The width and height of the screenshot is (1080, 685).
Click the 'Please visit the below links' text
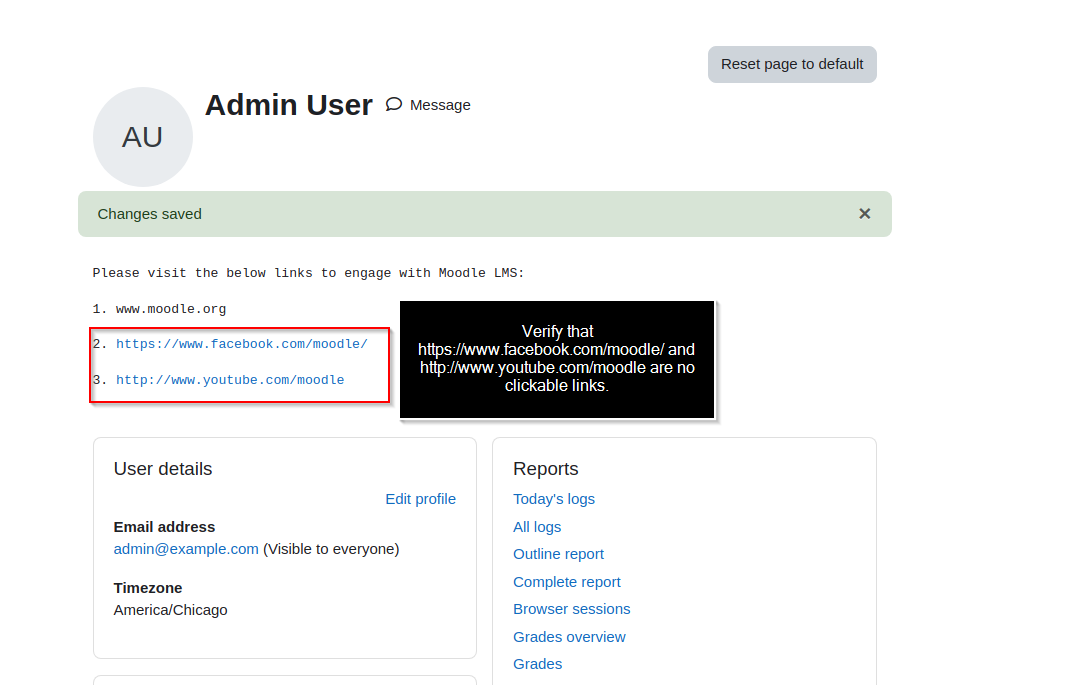[x=309, y=273]
